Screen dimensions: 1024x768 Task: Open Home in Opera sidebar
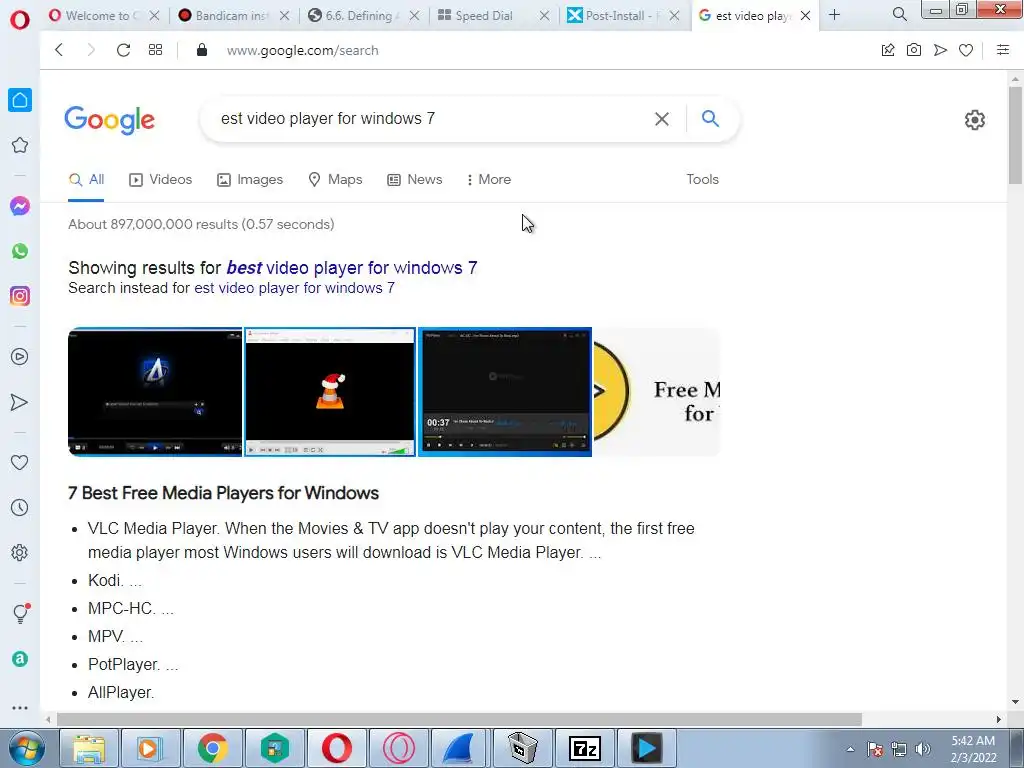(x=20, y=100)
